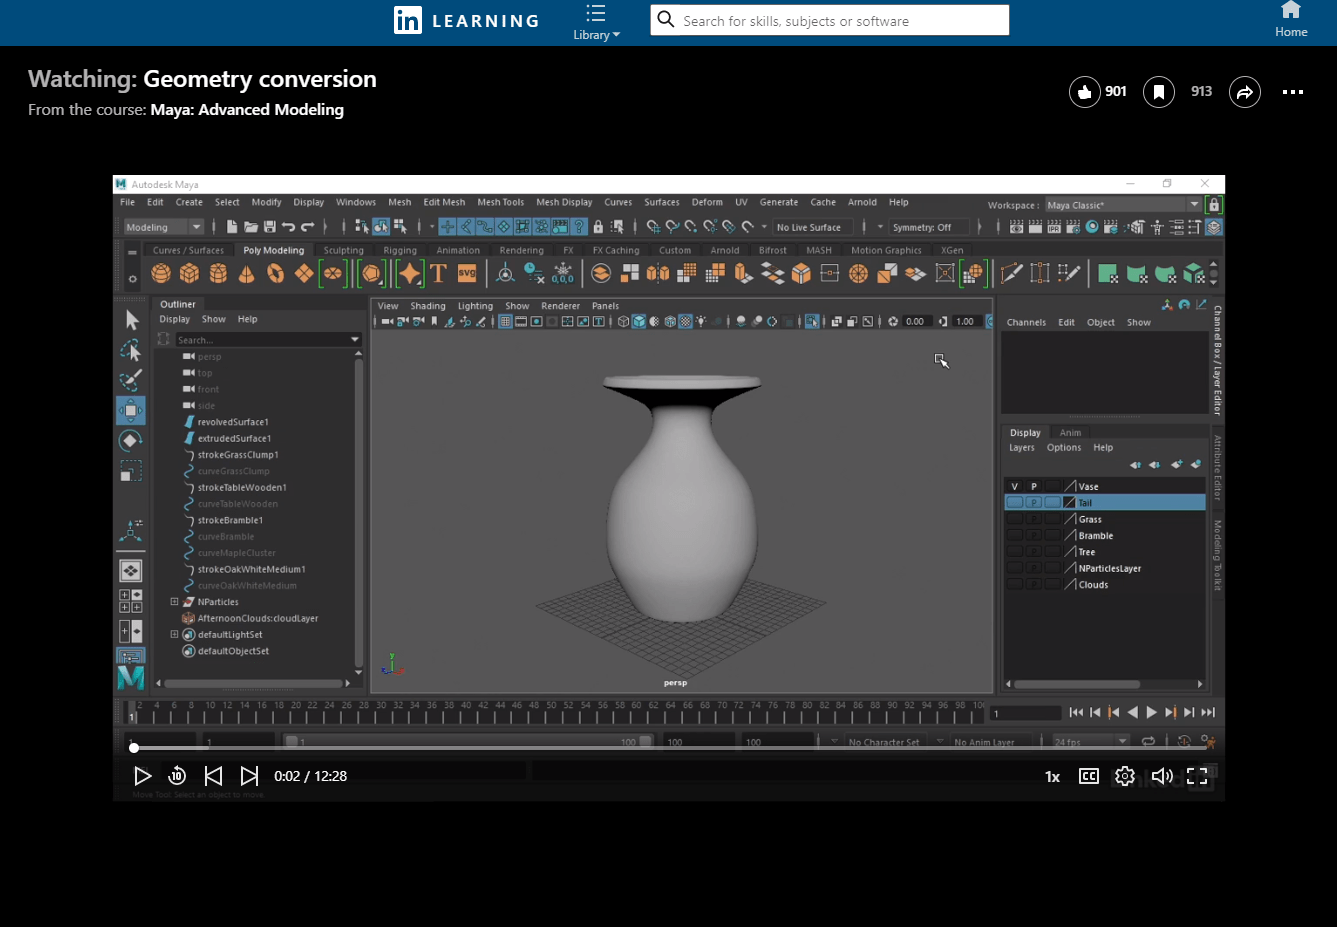Toggle the workspace lock icon
1337x927 pixels.
point(1214,204)
